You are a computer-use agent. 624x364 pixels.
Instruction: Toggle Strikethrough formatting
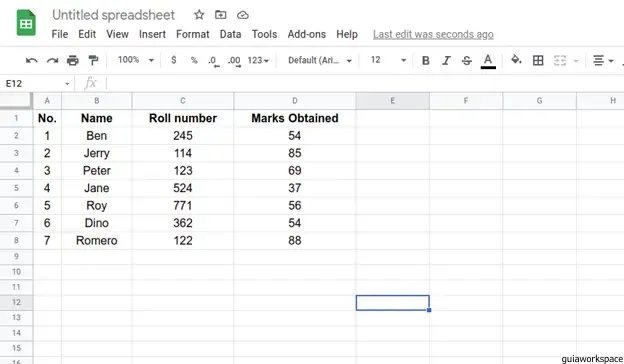pos(467,60)
